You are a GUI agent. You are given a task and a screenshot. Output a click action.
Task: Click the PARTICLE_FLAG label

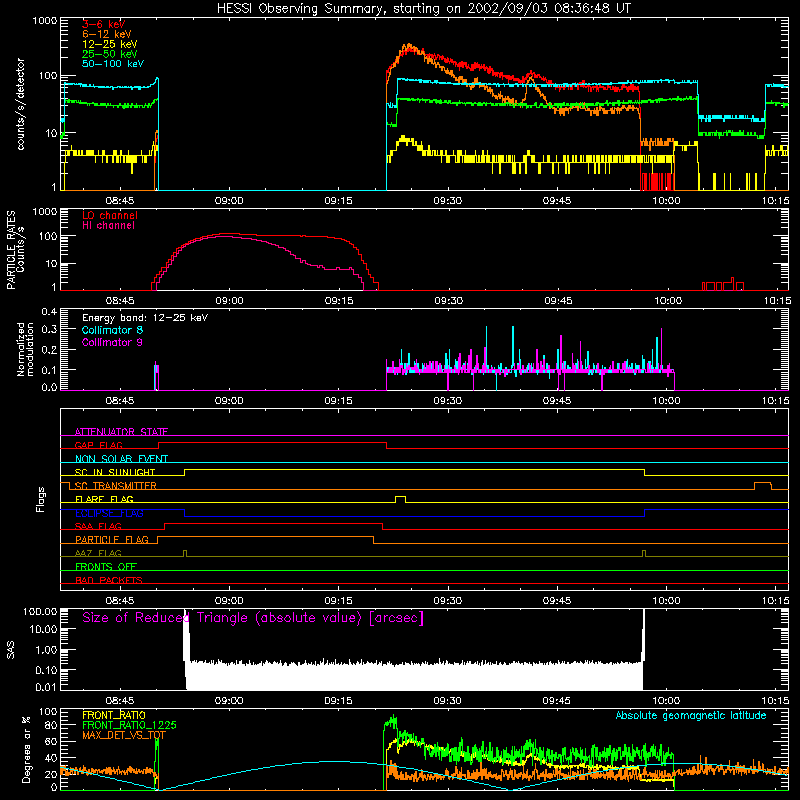coord(112,540)
